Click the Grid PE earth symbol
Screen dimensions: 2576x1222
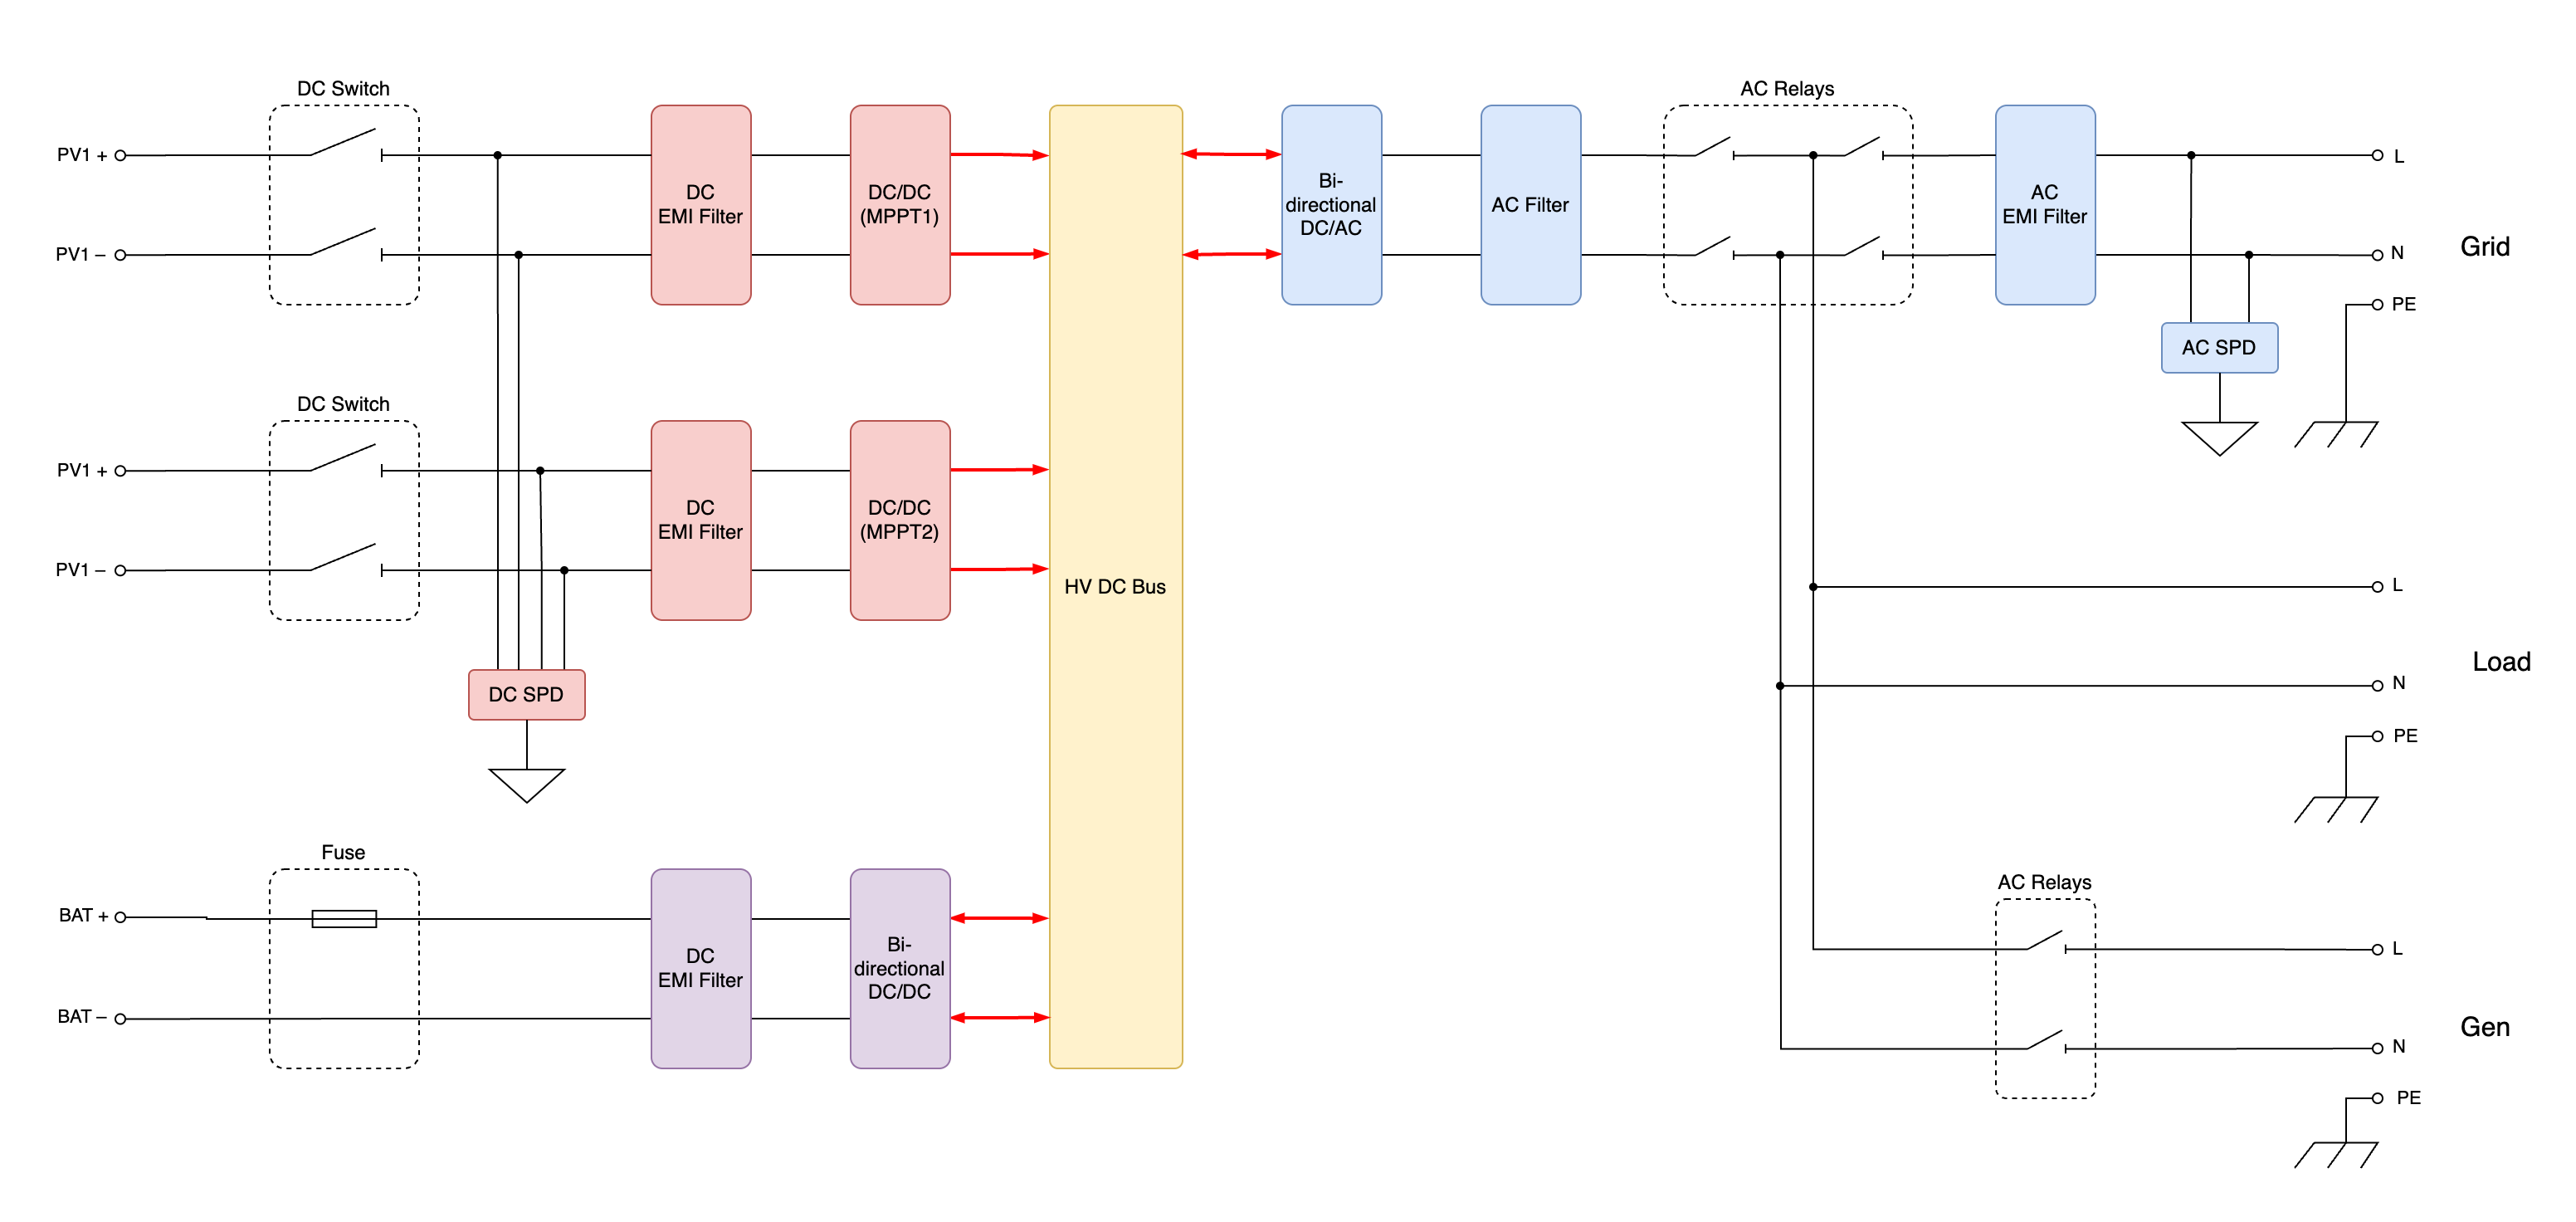pos(2336,434)
